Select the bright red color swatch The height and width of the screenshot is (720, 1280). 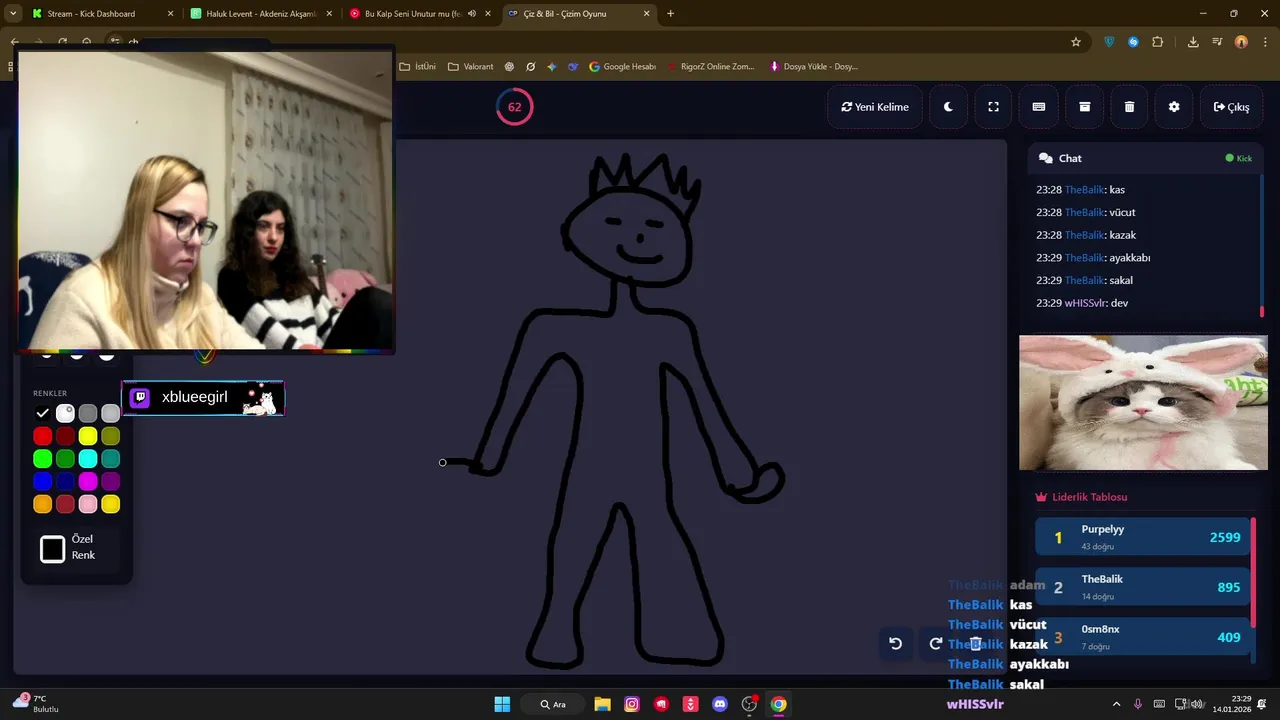click(42, 436)
